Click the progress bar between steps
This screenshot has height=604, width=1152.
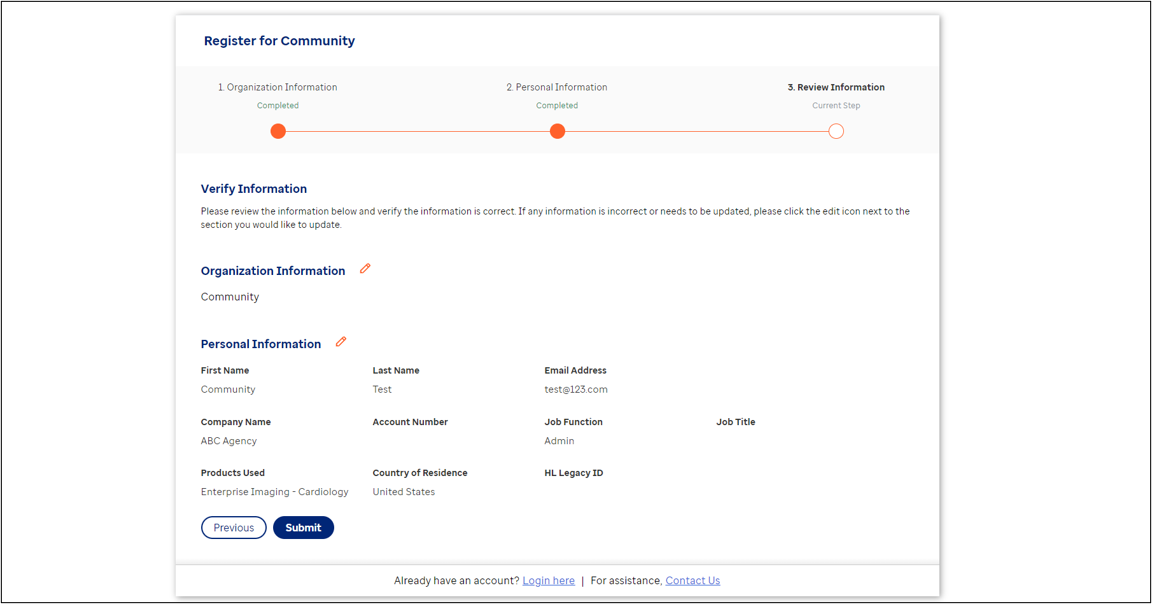point(417,130)
